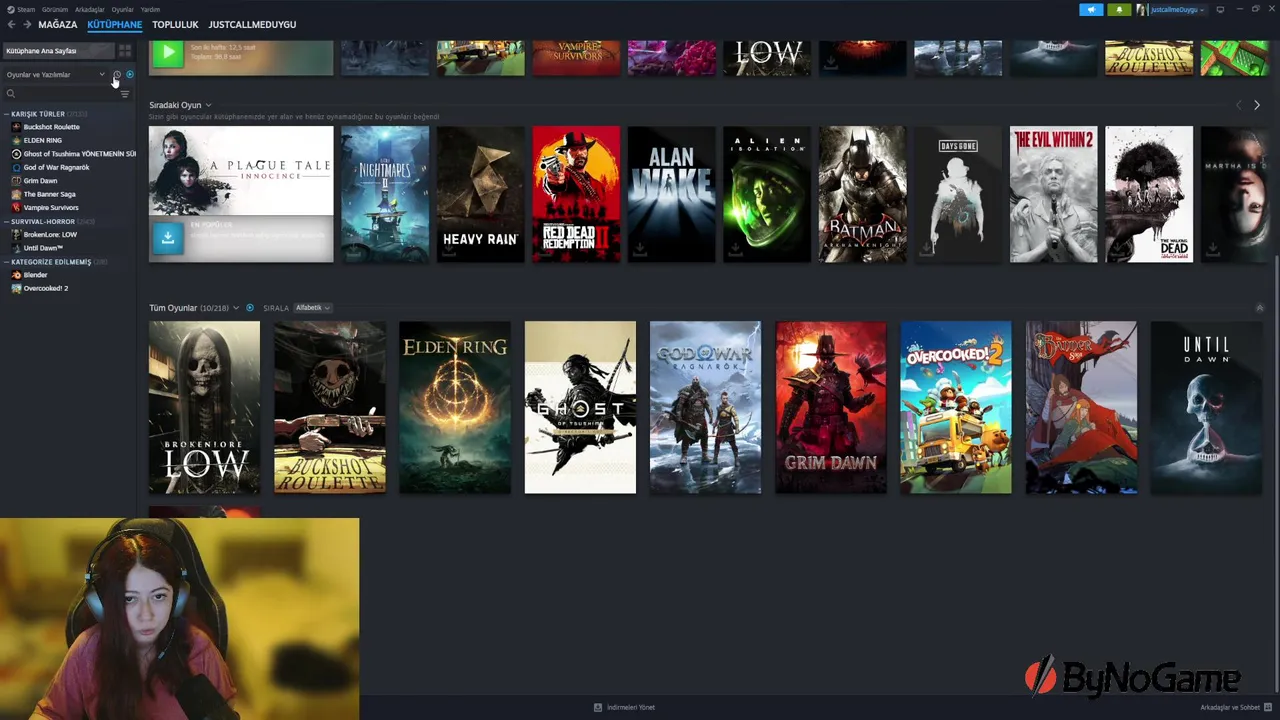Image resolution: width=1280 pixels, height=720 pixels.
Task: Click the Kütüphane Ana Sayfası button
Action: point(58,51)
